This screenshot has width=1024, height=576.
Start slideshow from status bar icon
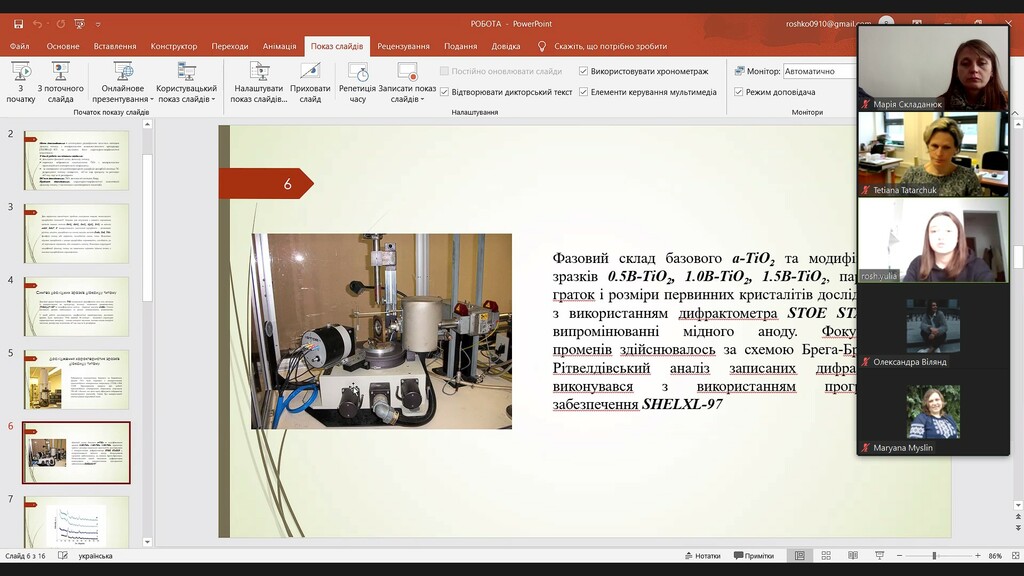[x=880, y=556]
